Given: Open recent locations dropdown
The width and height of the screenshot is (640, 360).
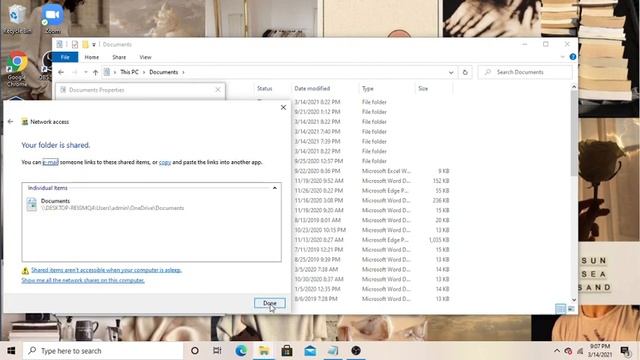Looking at the screenshot, I should pyautogui.click(x=86, y=72).
